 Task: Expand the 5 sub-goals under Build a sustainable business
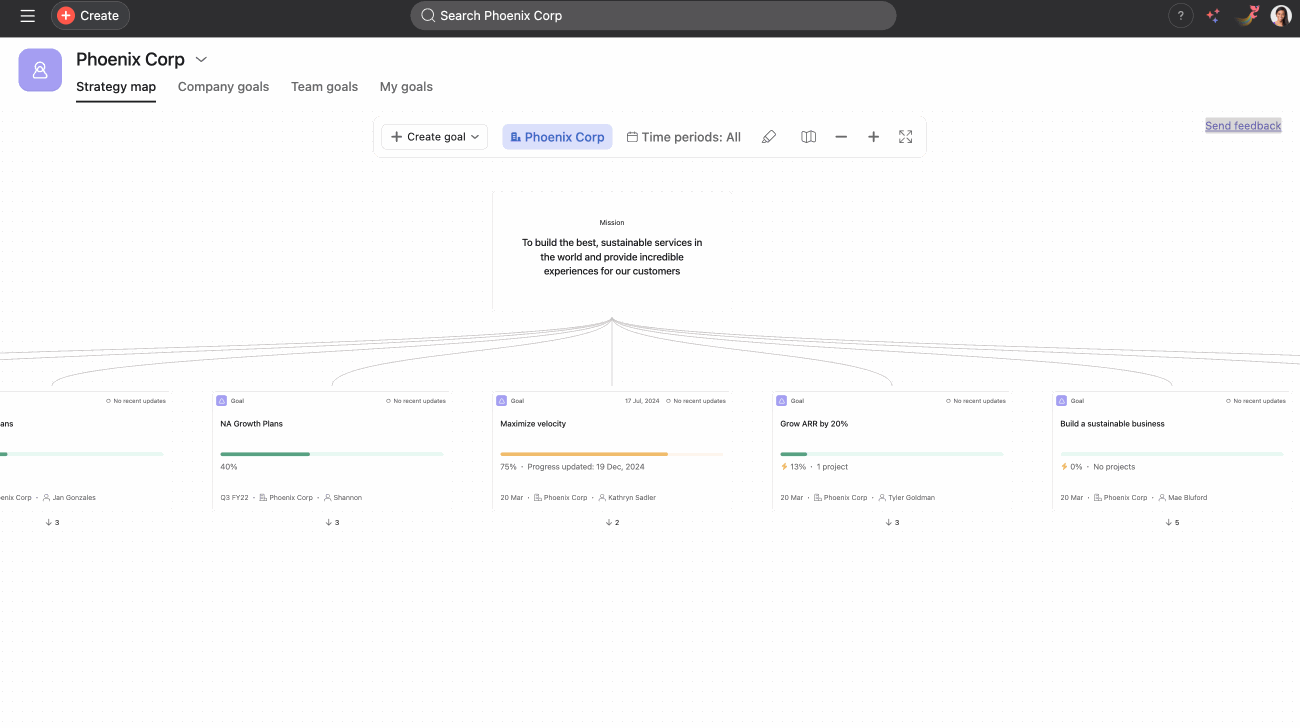(1171, 522)
